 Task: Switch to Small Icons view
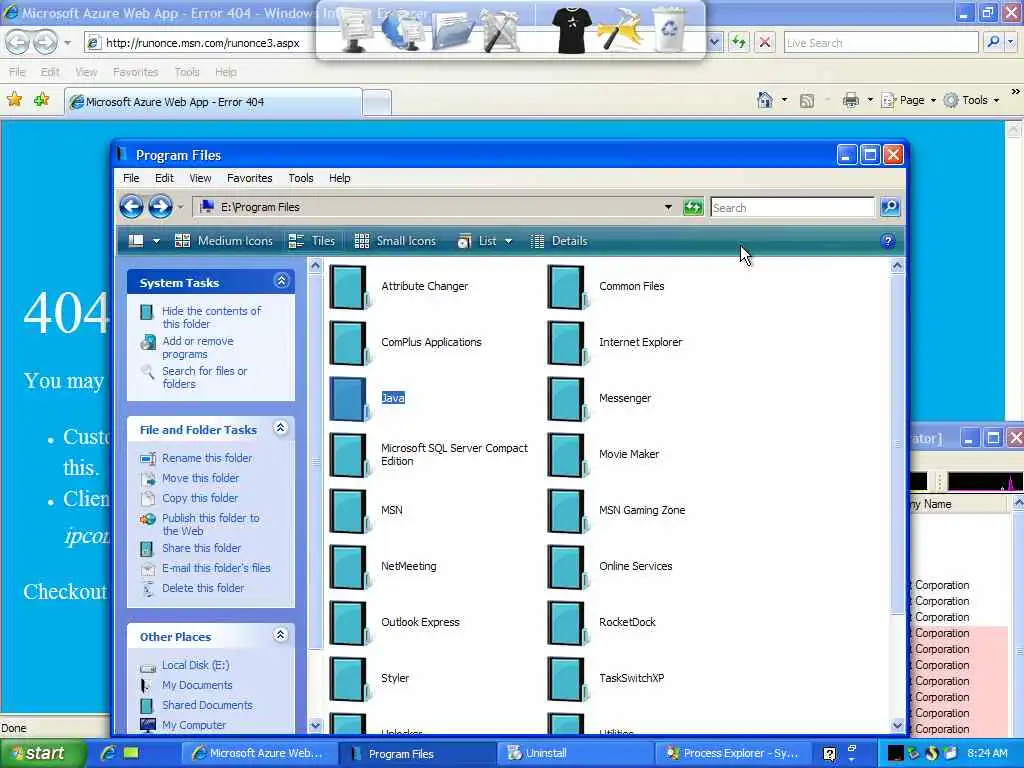(x=395, y=241)
